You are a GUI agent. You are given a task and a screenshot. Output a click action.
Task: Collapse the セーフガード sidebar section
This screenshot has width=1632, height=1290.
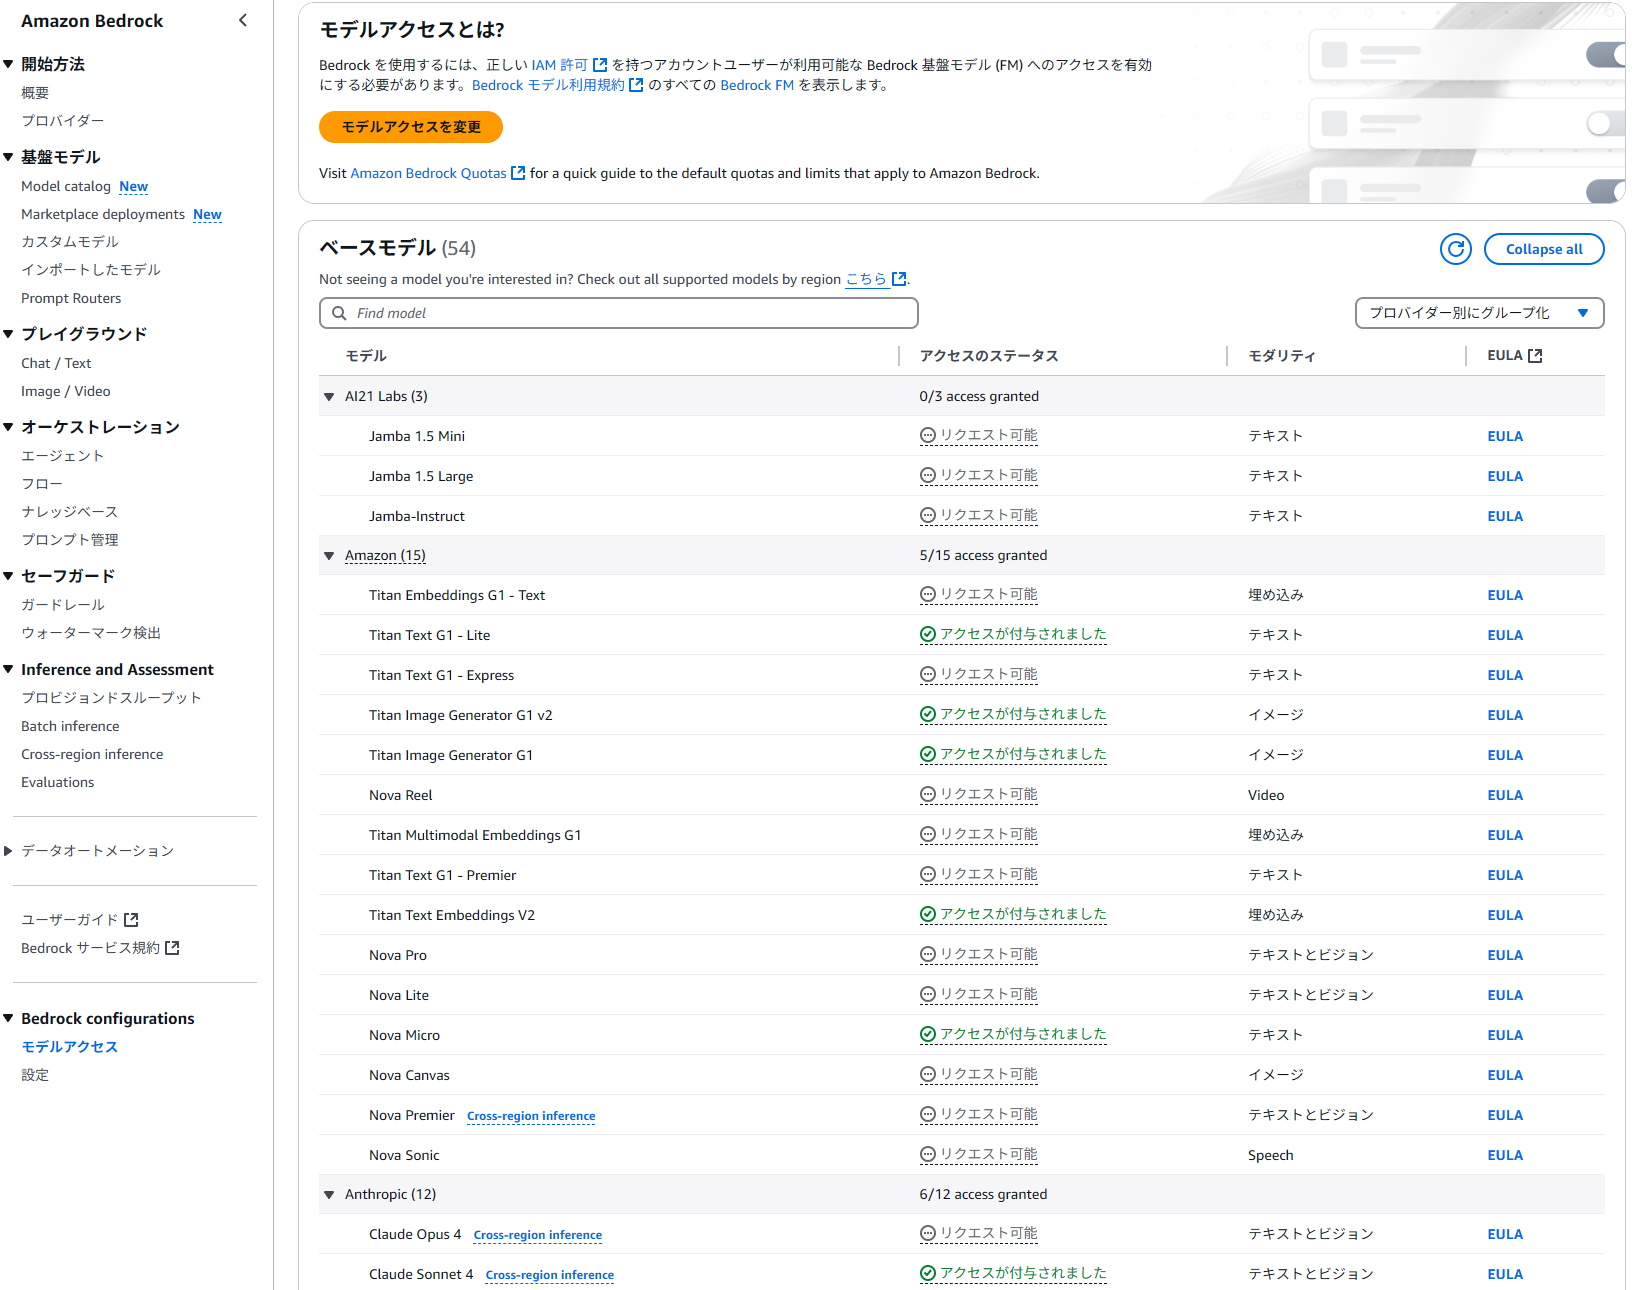(x=8, y=576)
